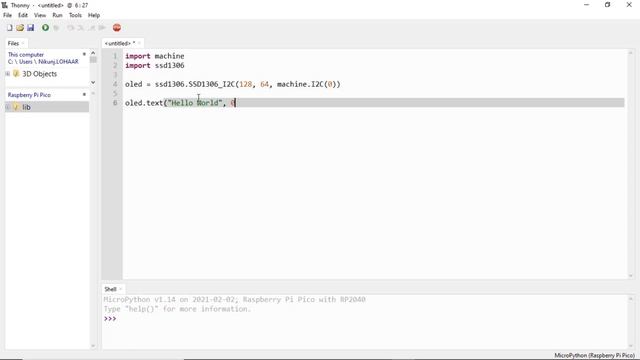Click scroll thumb in local files list
640x360 pixels.
(93, 60)
